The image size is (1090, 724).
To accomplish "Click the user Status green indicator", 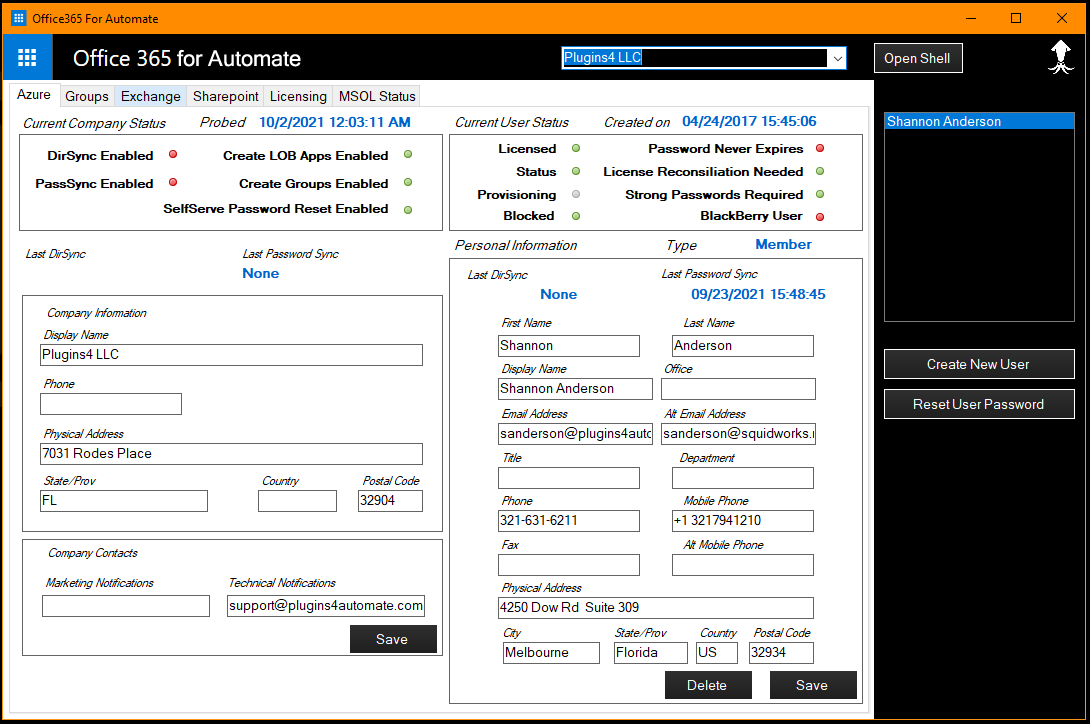I will (576, 171).
